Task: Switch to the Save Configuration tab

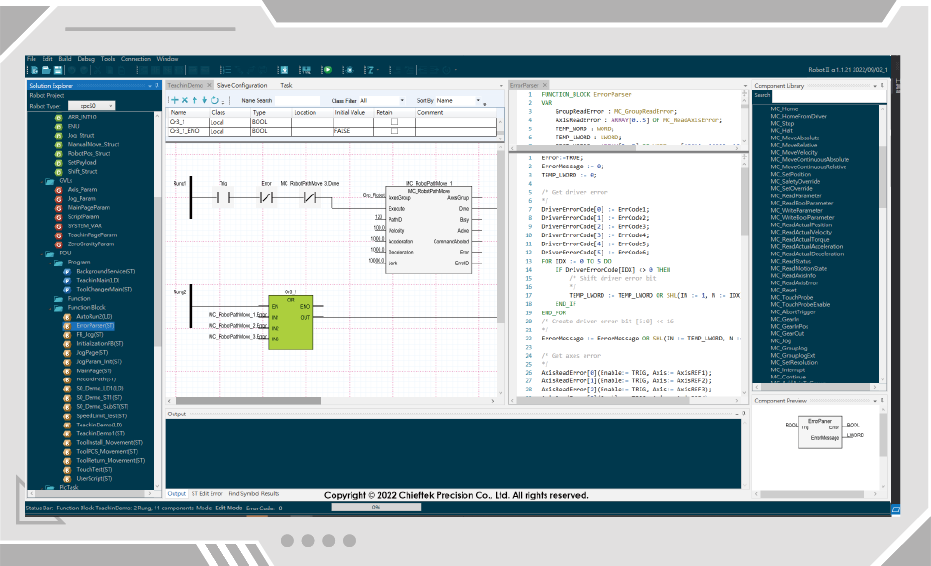Action: pyautogui.click(x=242, y=86)
